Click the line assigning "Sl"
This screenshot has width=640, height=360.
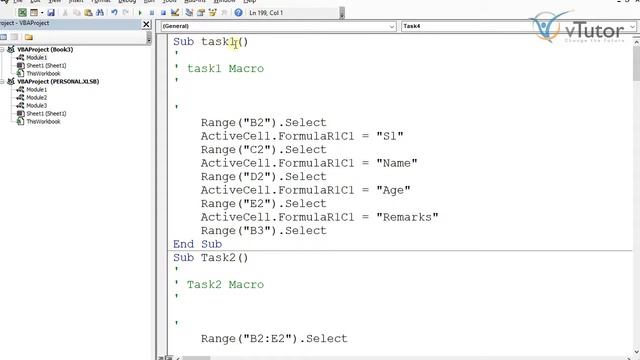302,136
